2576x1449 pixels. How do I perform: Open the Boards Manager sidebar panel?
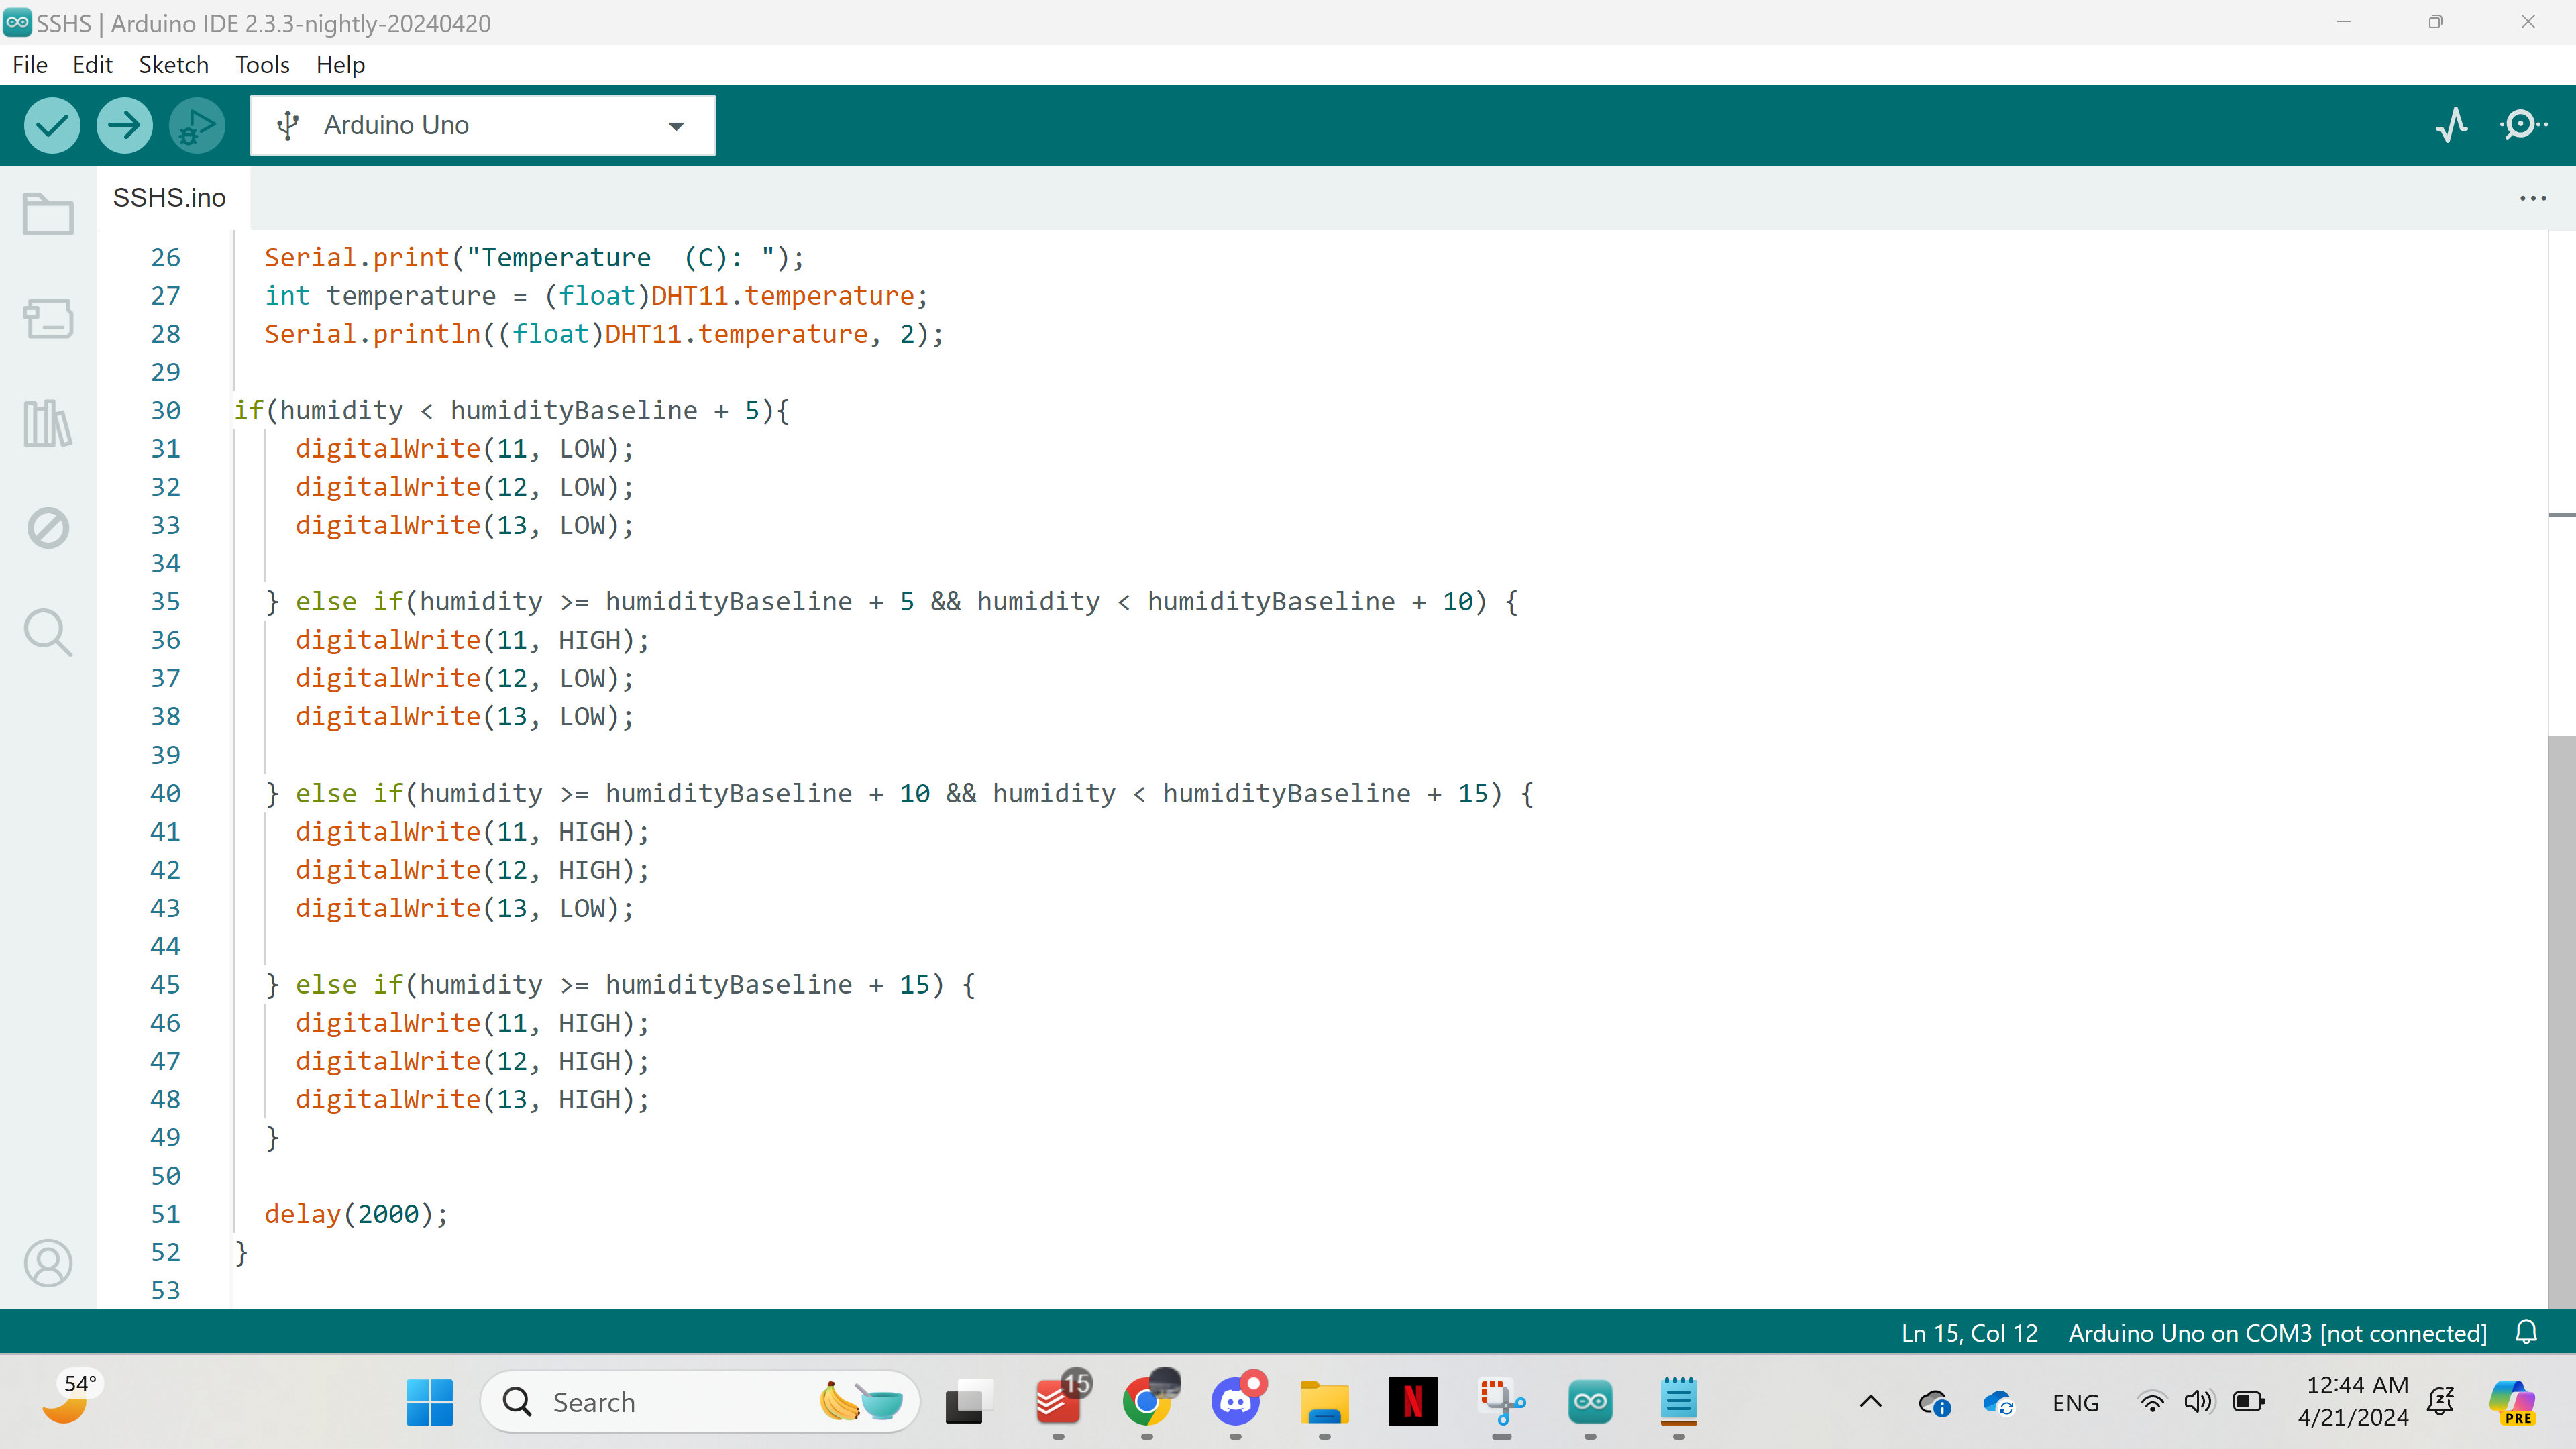pos(48,319)
